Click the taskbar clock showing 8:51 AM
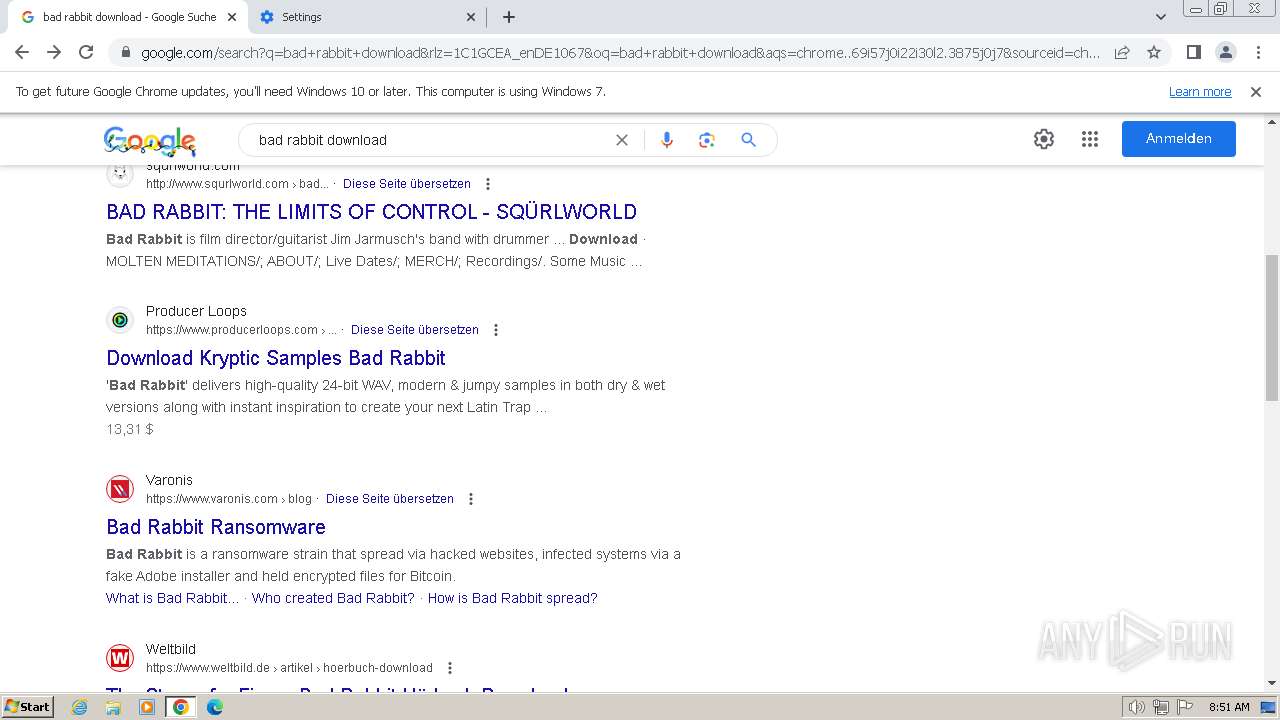1280x720 pixels. pyautogui.click(x=1229, y=707)
